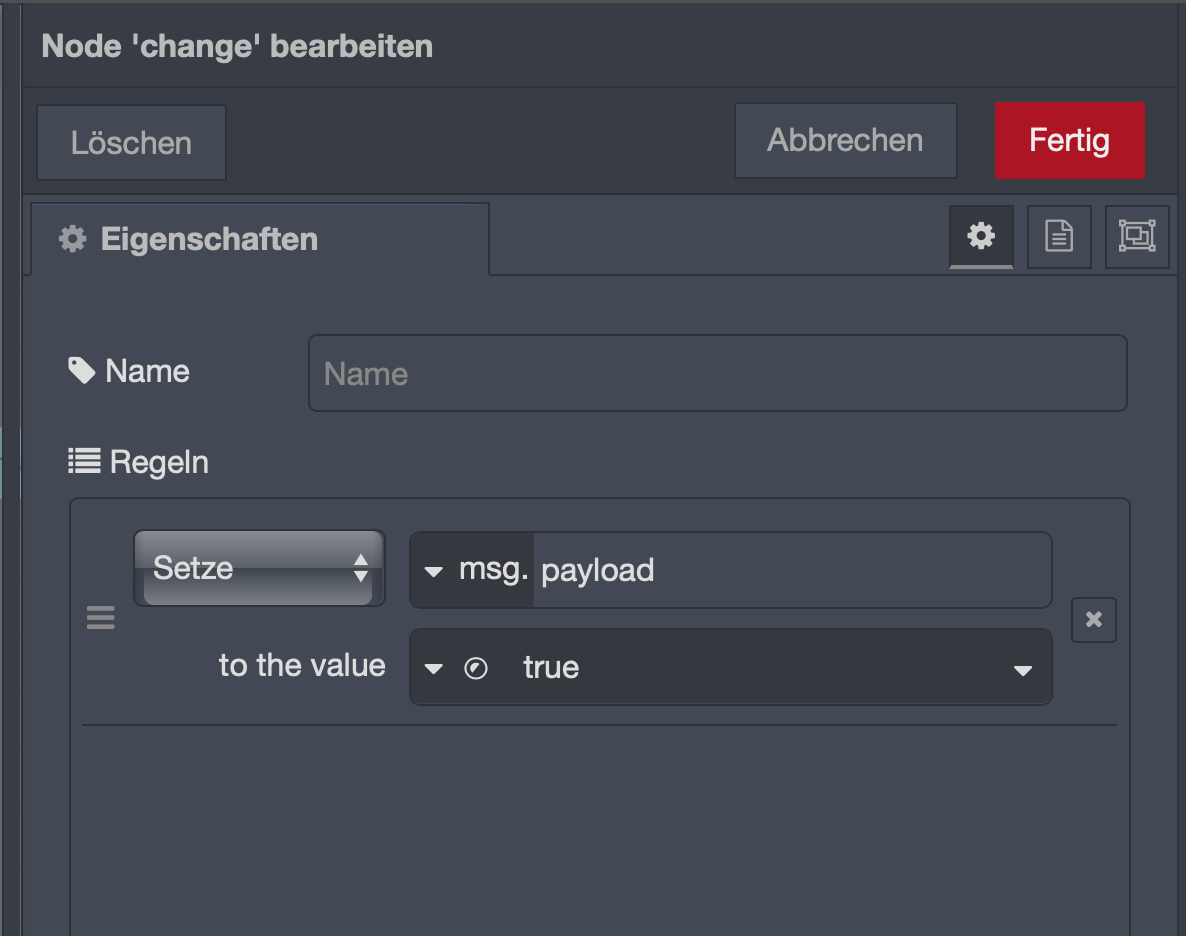
Task: Expand value type selector before true
Action: tap(433, 668)
